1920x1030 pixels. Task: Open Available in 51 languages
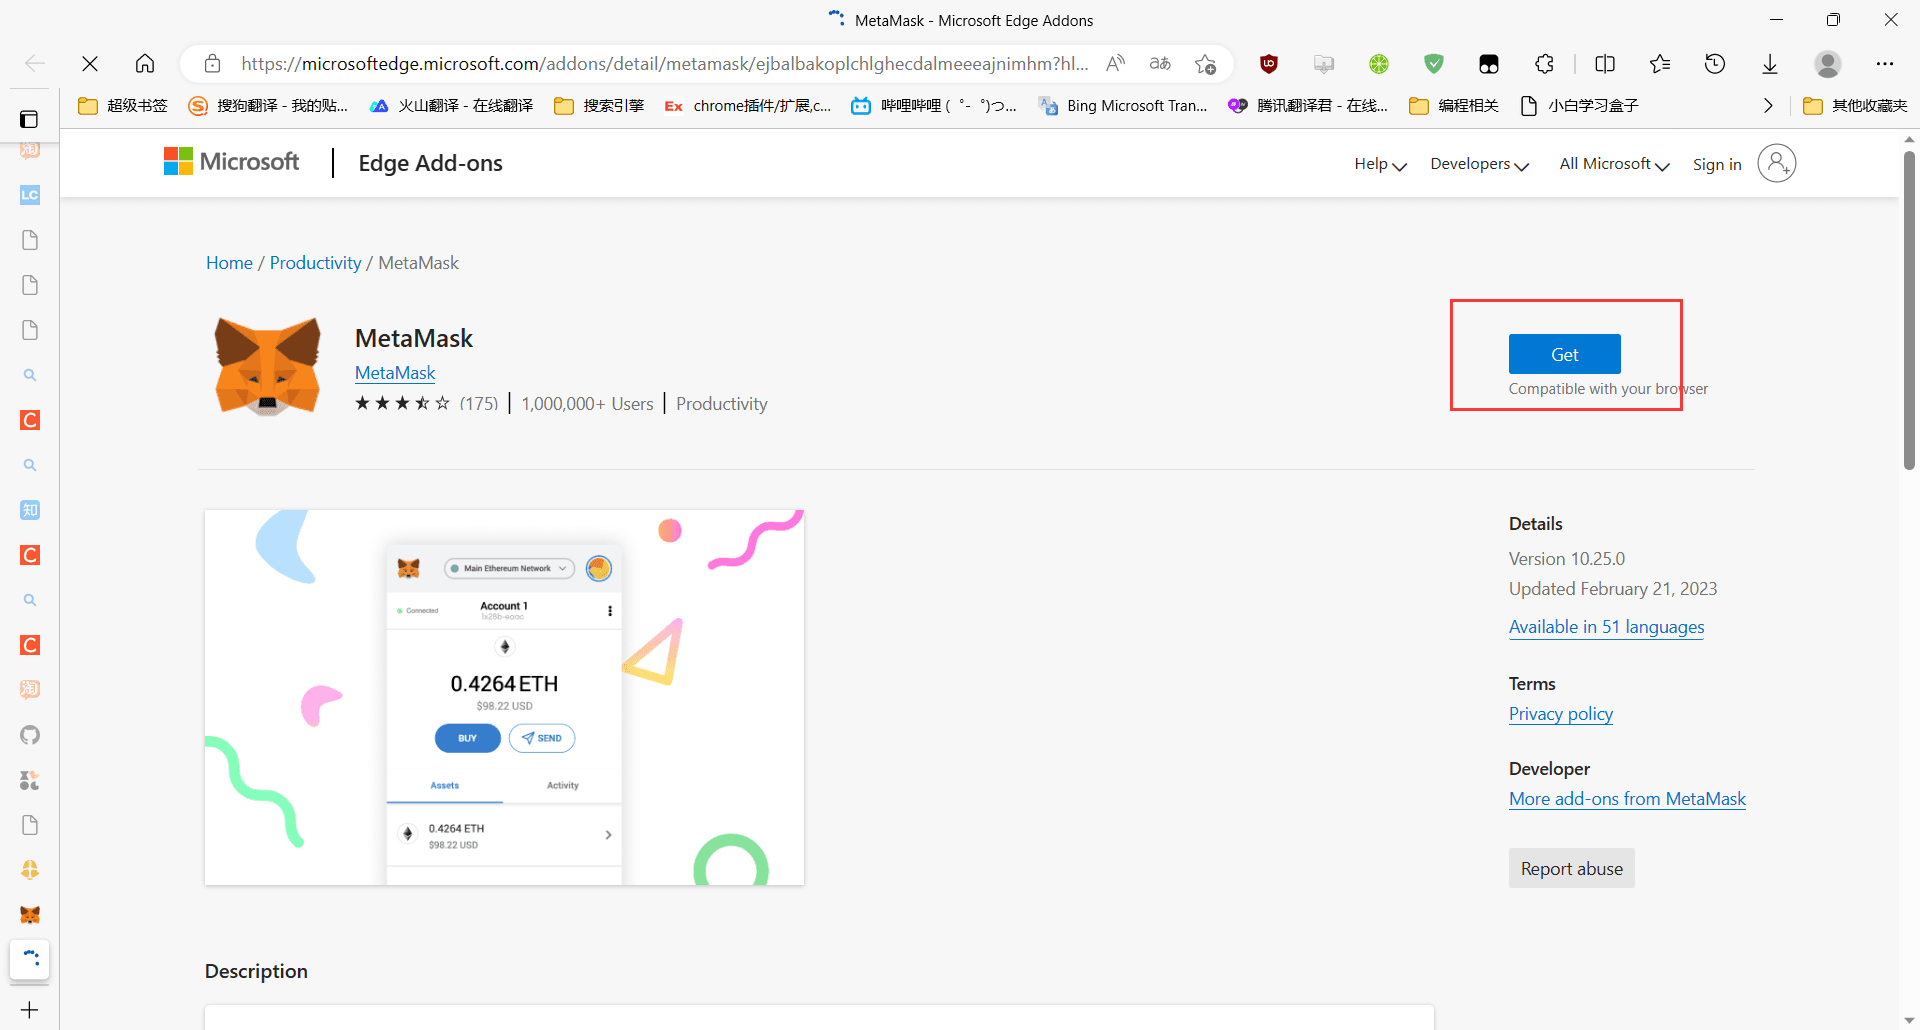1606,627
